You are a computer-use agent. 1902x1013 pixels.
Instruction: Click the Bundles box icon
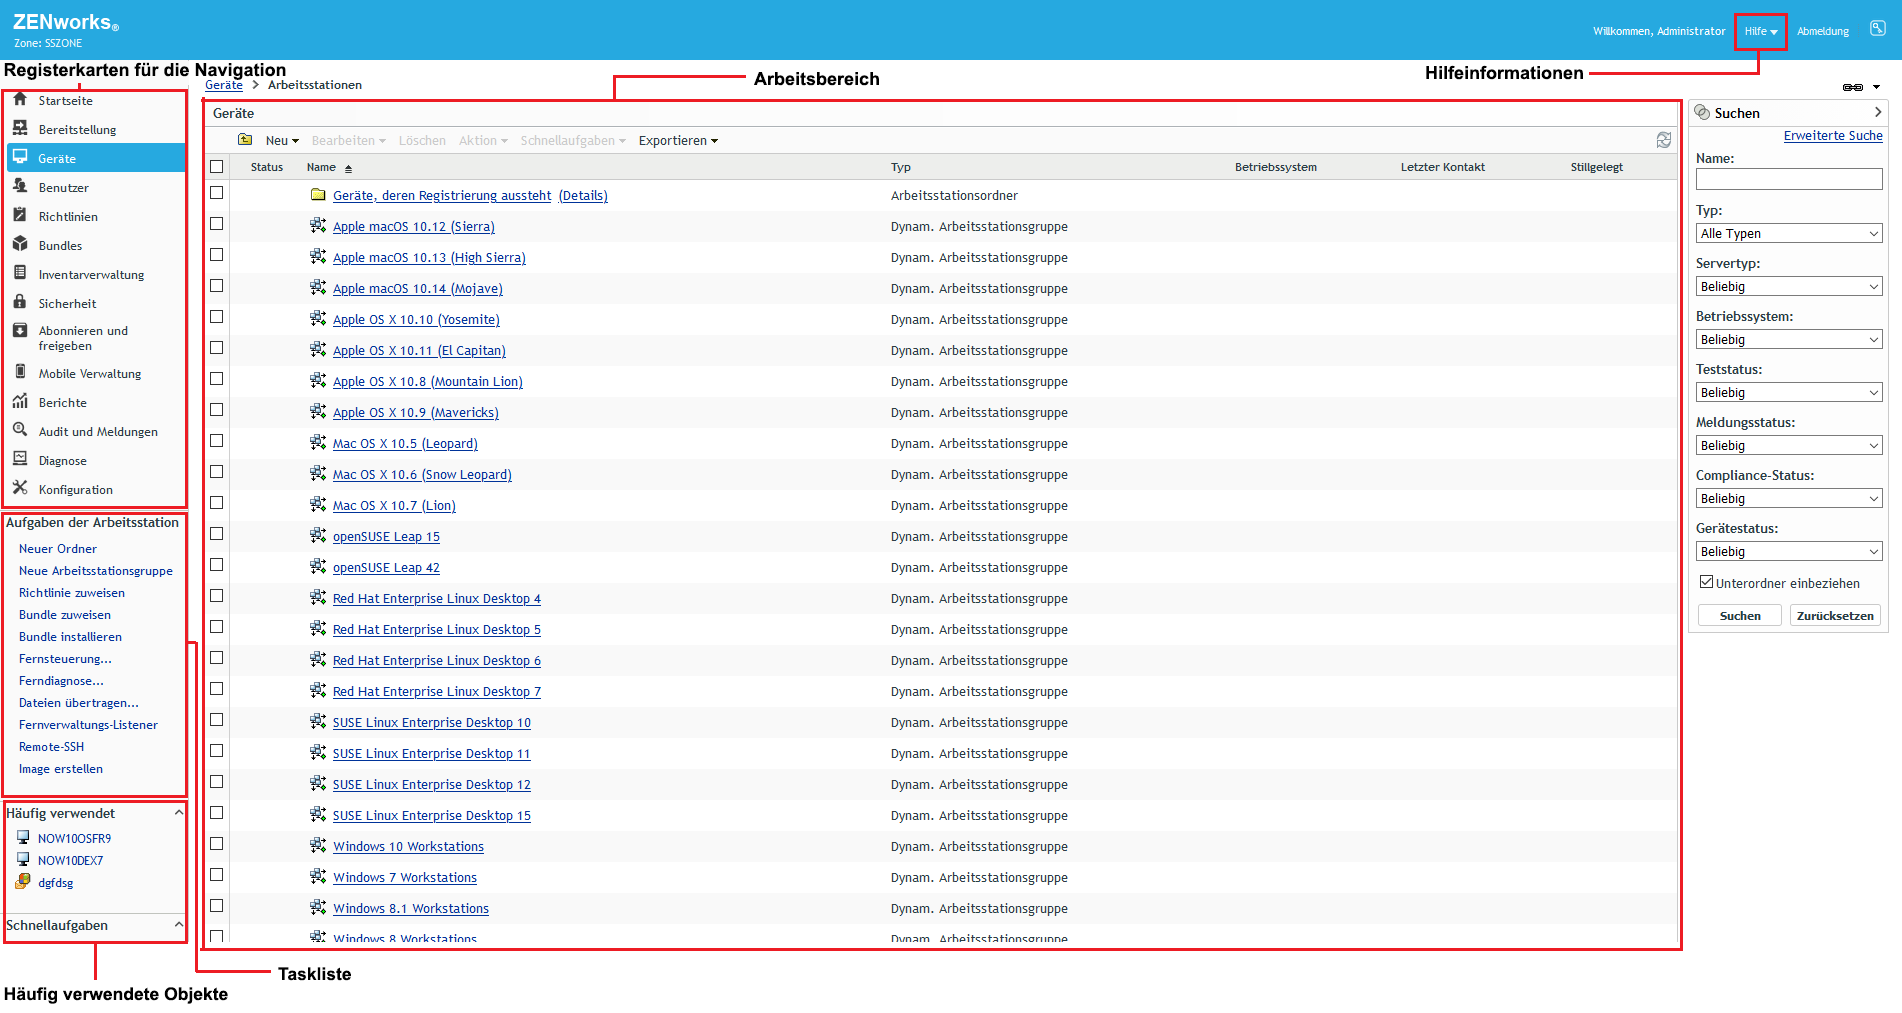20,244
